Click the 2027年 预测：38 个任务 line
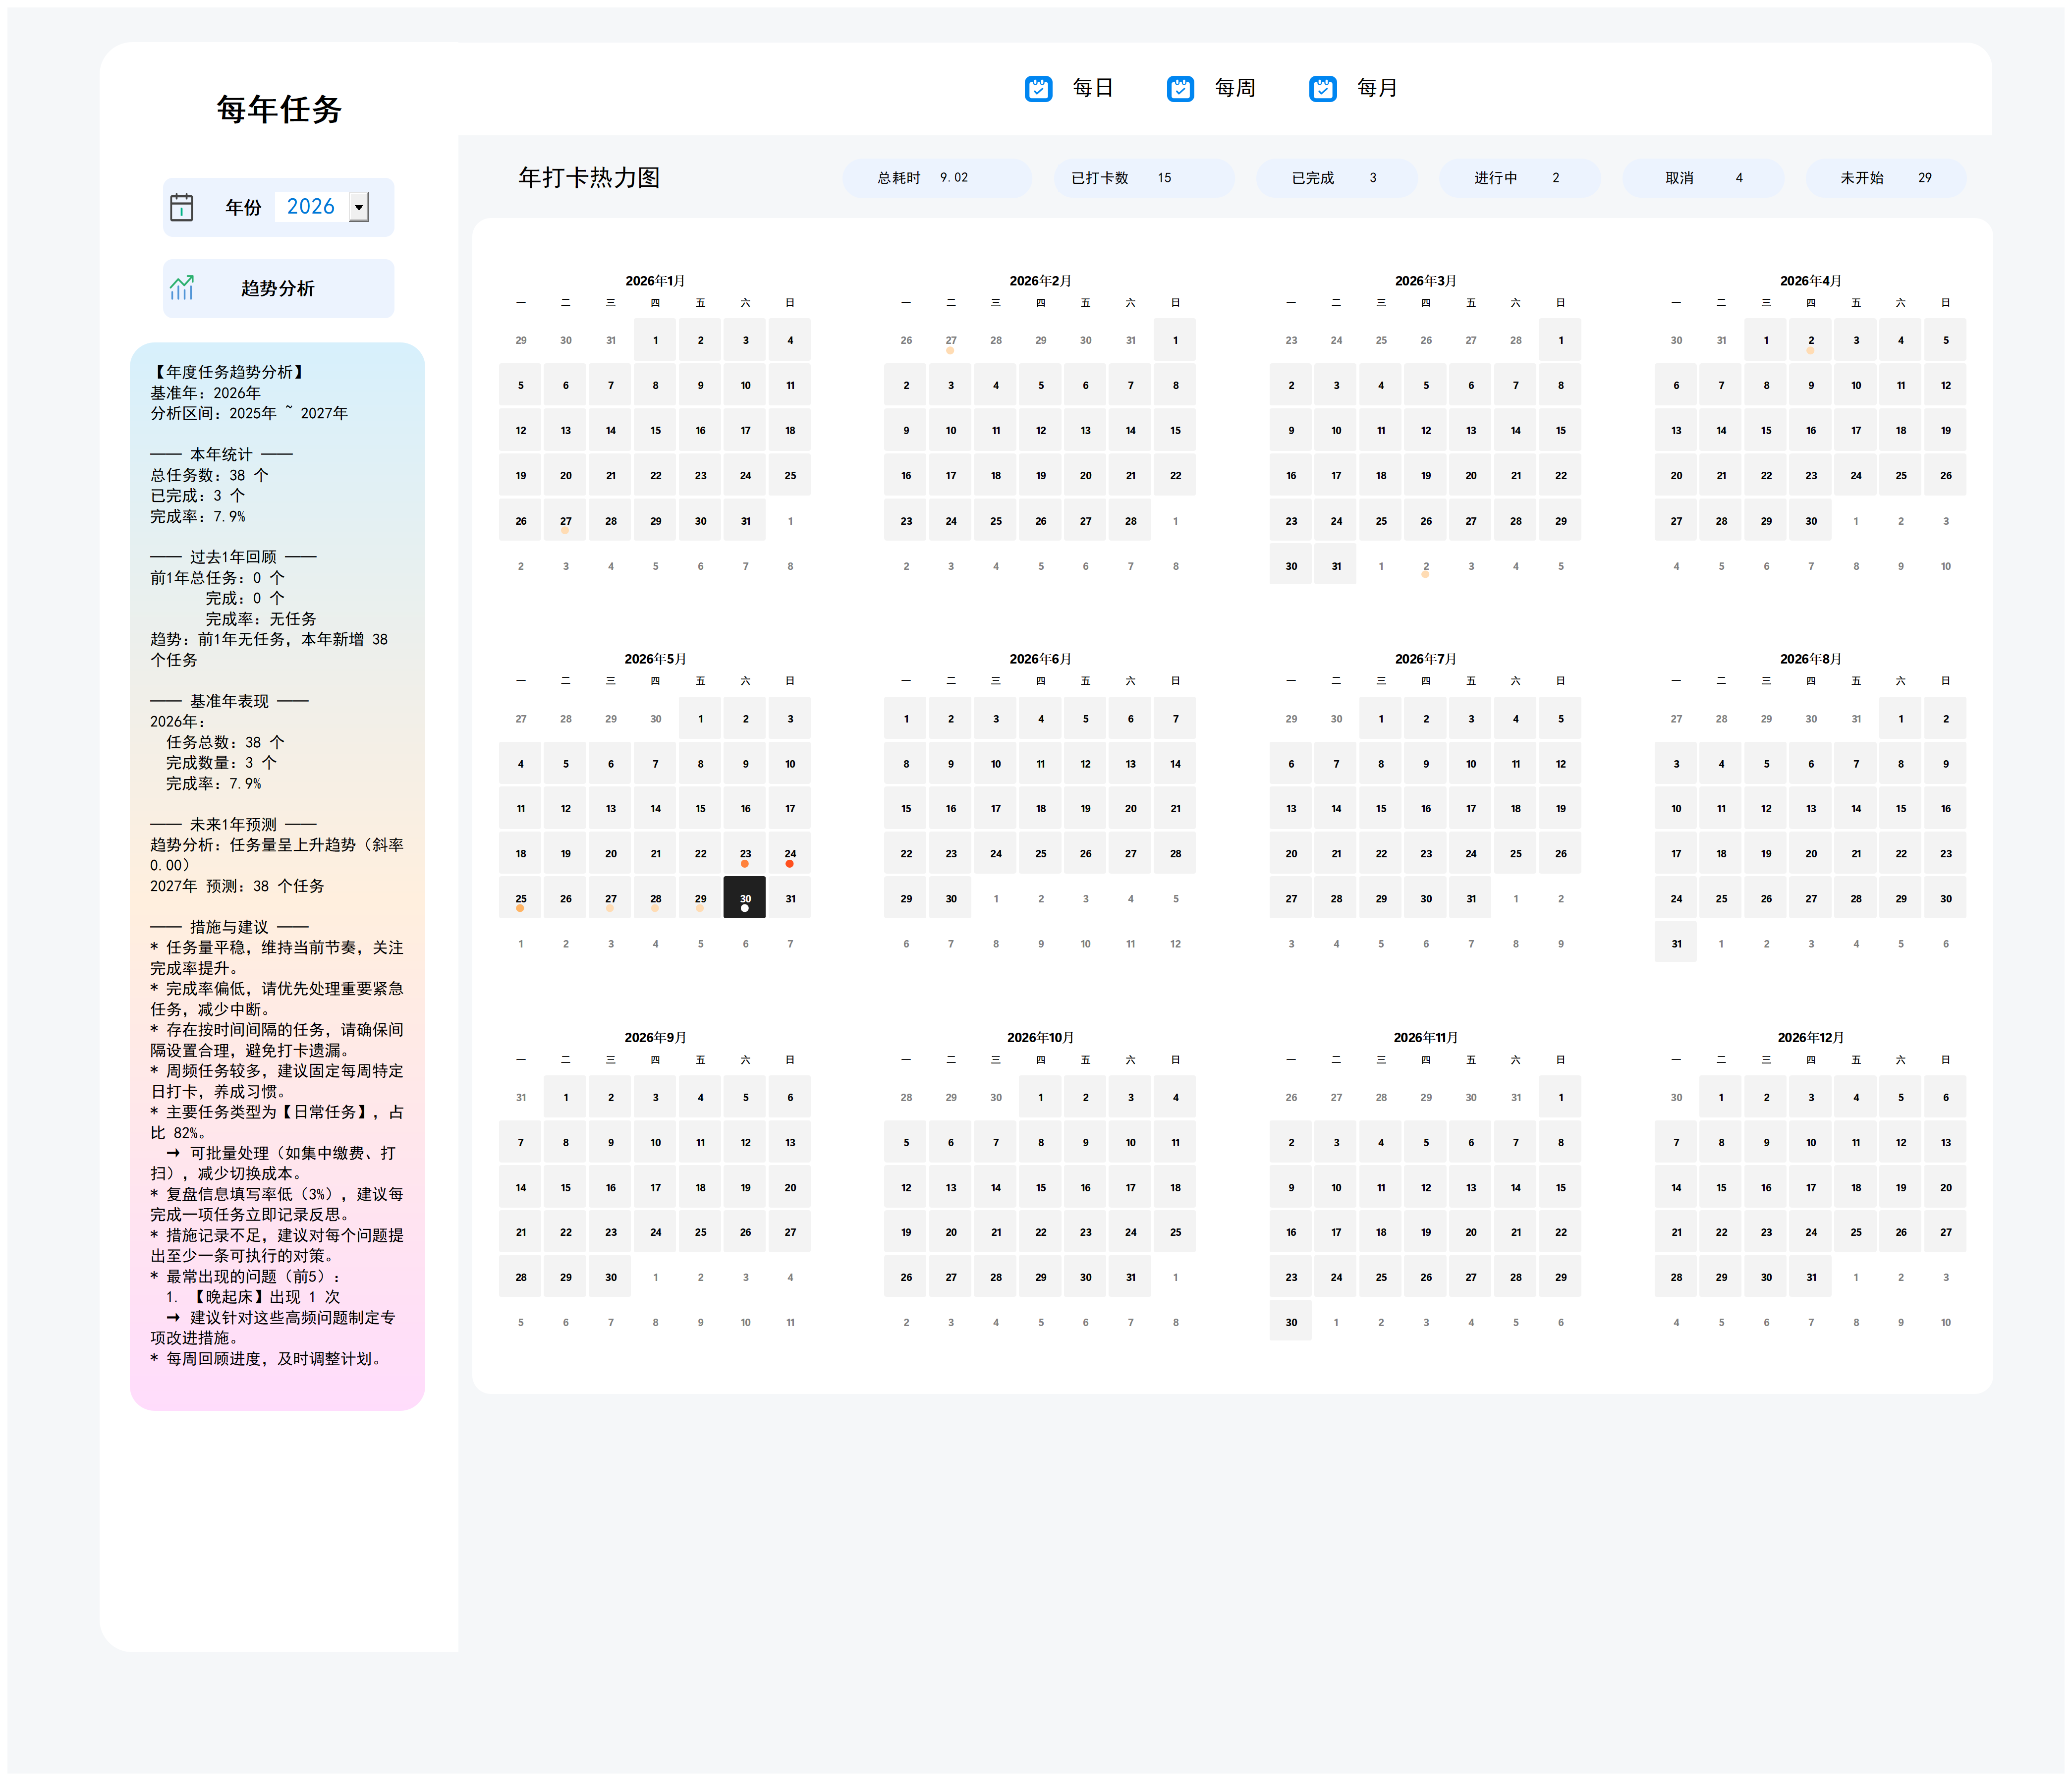This screenshot has width=2072, height=1781. 237,886
